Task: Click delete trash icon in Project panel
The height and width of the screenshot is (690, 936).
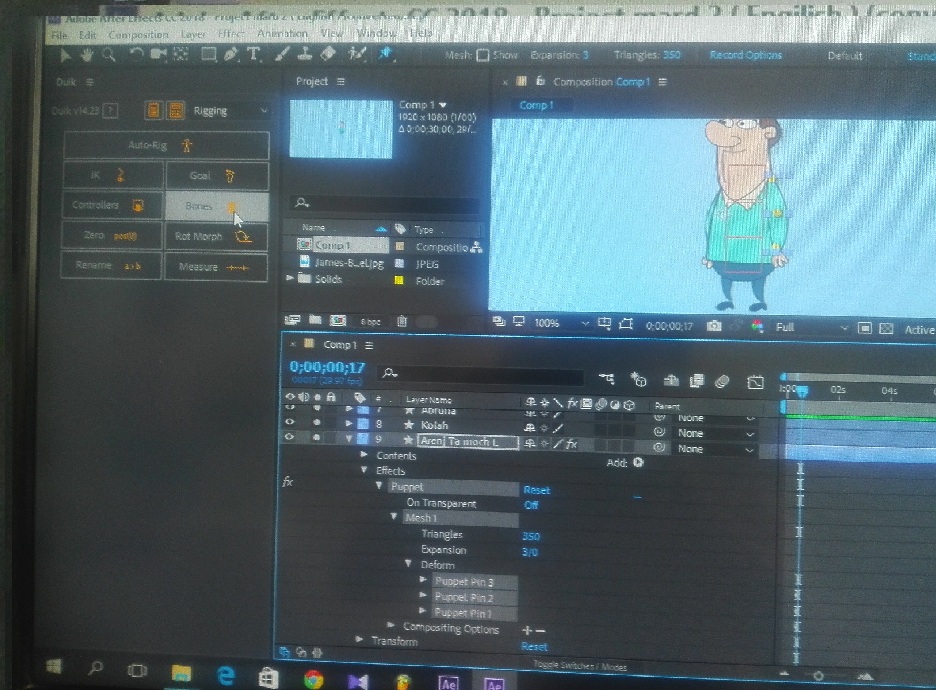Action: tap(402, 321)
